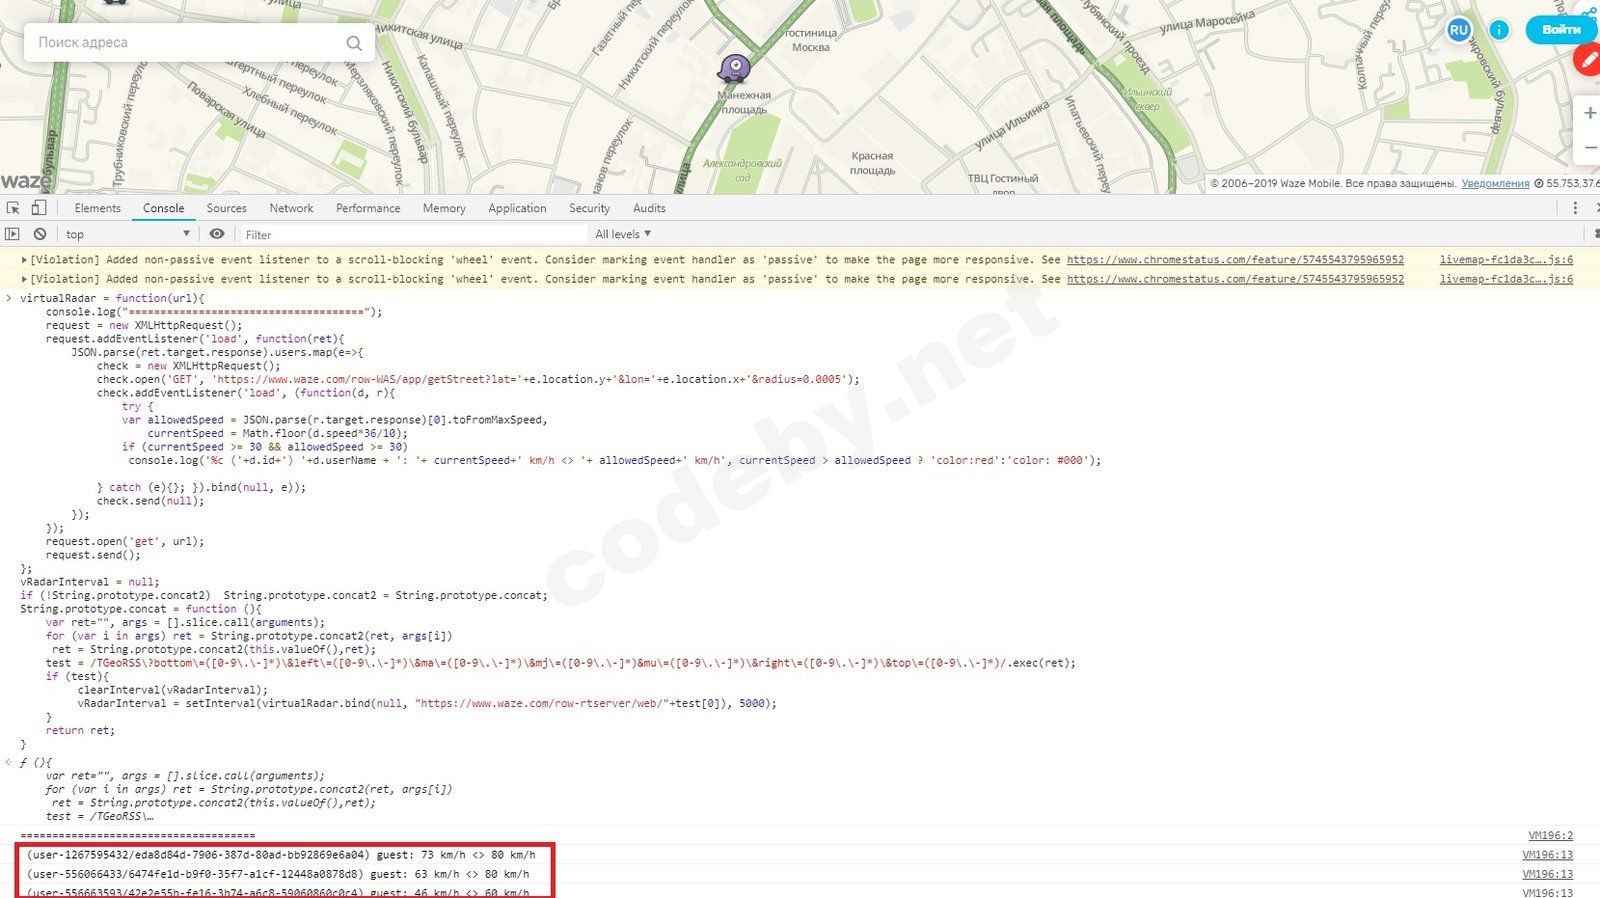Open the 'top' JavaScript context dropdown

point(128,234)
